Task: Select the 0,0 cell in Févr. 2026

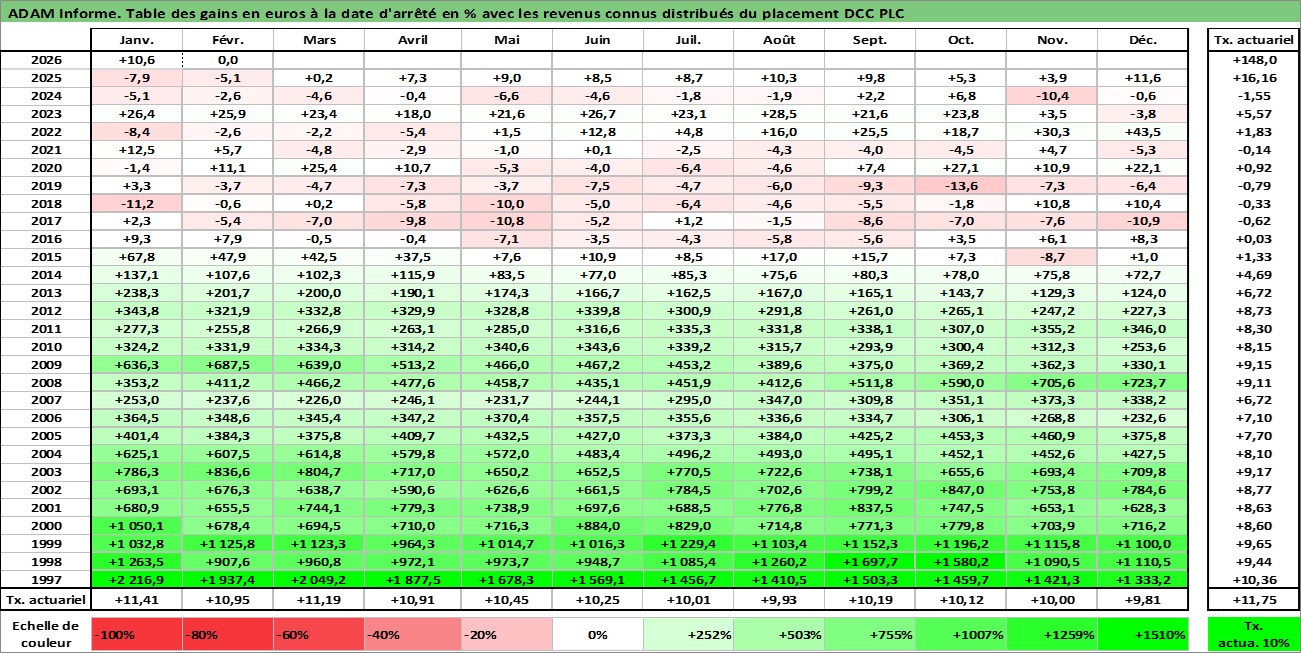Action: [x=228, y=59]
